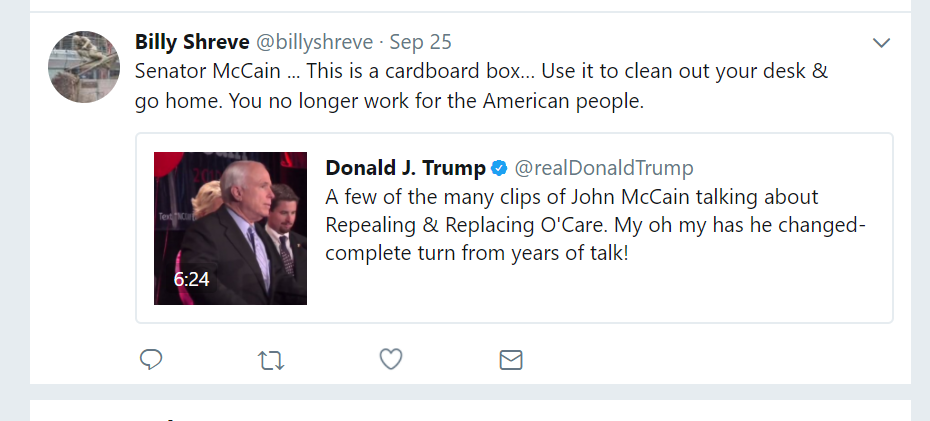Image resolution: width=930 pixels, height=421 pixels.
Task: Retweet Billy Shreve's tweet
Action: click(270, 359)
